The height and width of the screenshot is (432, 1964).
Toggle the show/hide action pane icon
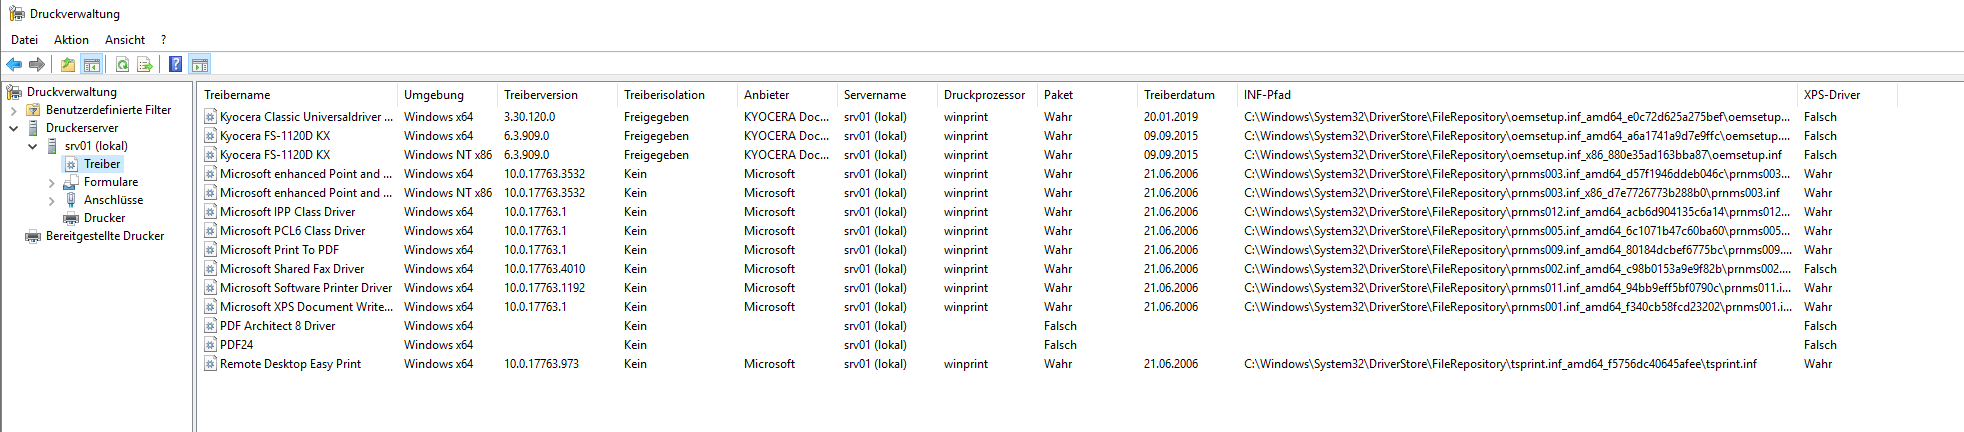tap(199, 65)
